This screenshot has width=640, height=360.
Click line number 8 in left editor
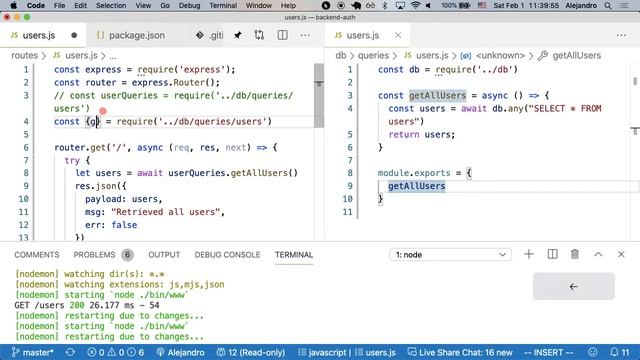26,173
